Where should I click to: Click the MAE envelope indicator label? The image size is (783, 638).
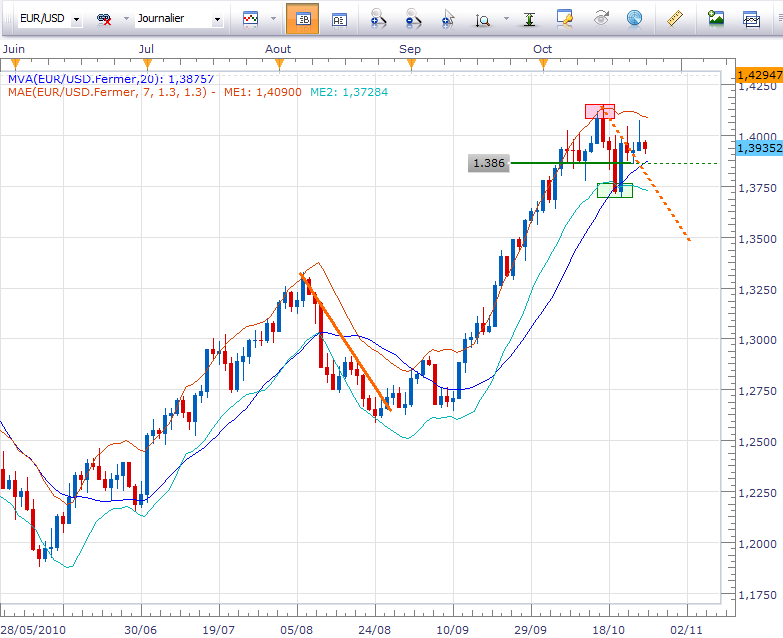[130, 92]
